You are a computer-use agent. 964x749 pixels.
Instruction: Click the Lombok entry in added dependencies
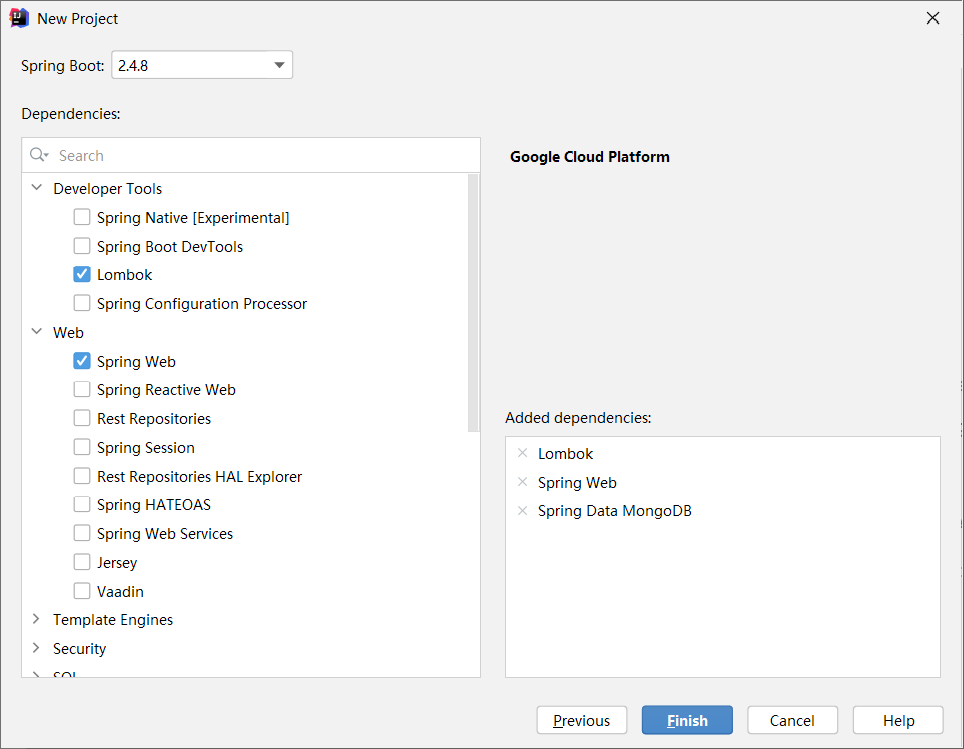pyautogui.click(x=565, y=454)
